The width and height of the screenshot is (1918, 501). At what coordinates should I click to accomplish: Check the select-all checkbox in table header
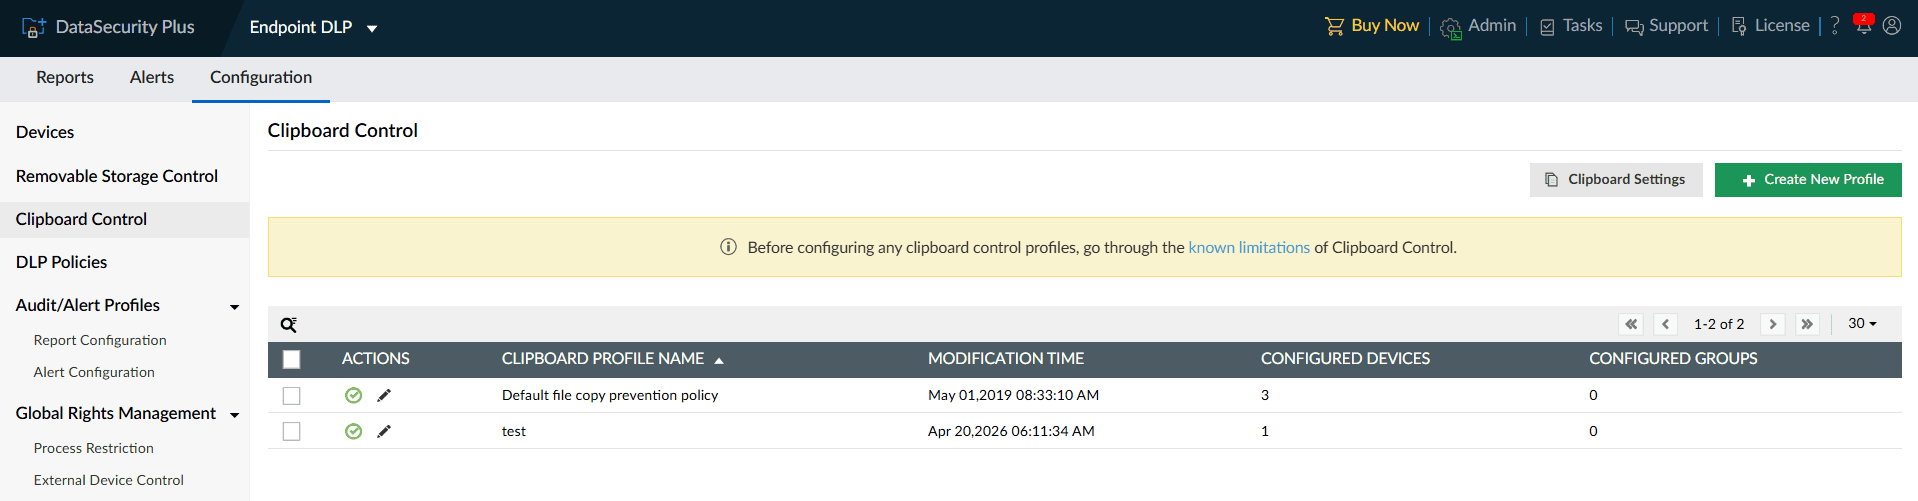tap(291, 359)
